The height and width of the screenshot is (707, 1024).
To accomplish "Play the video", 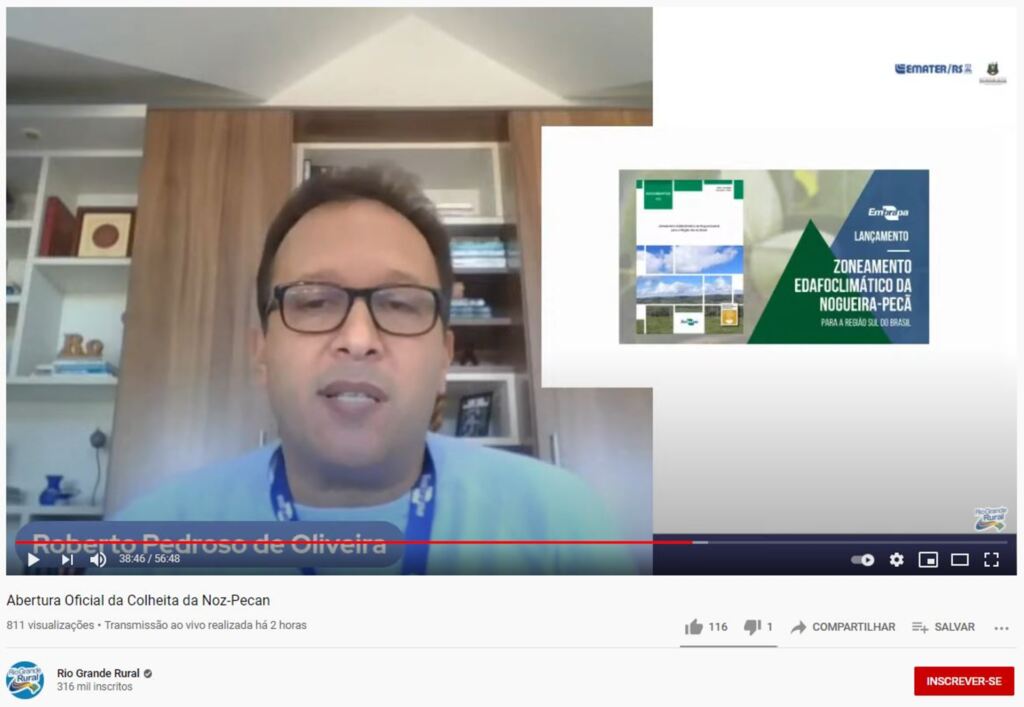I will point(33,559).
